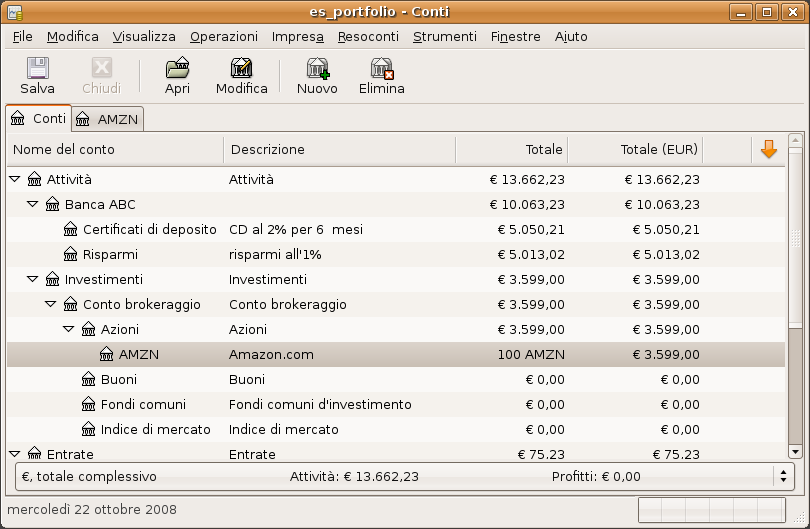This screenshot has width=810, height=529.
Task: Click the Apri open-account toolbar icon
Action: pos(177,68)
